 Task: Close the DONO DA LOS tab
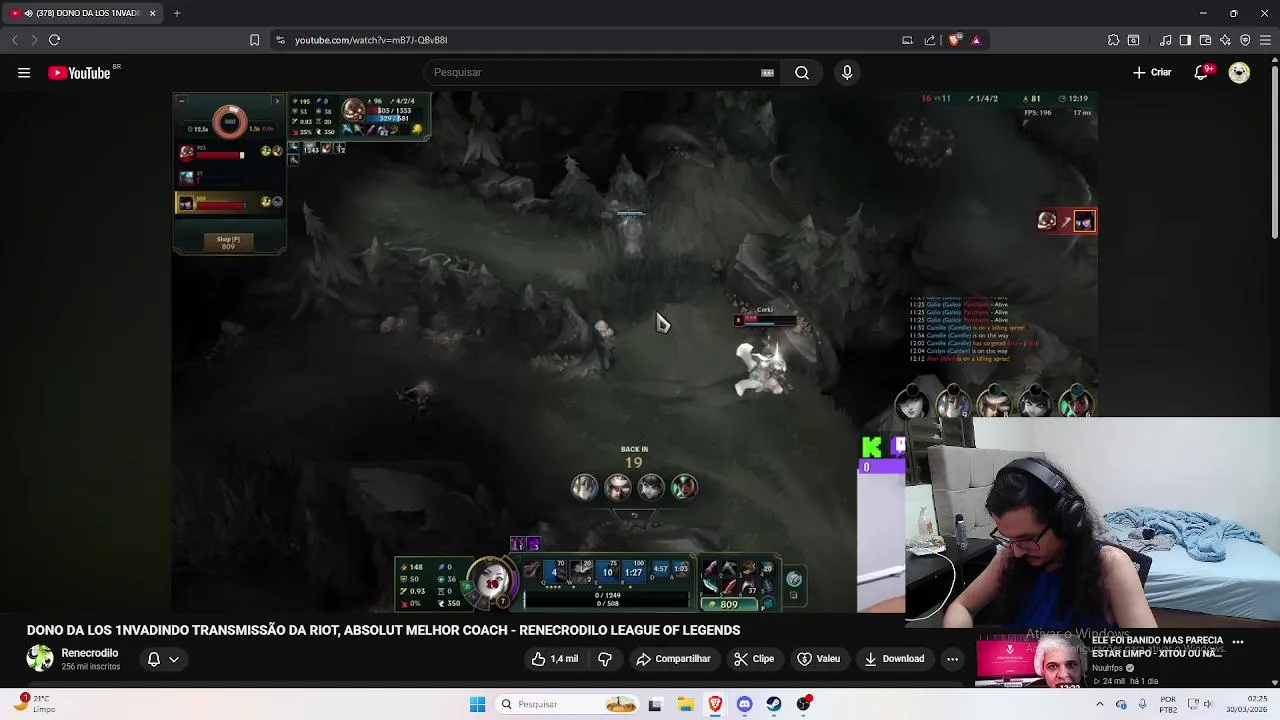pos(152,13)
